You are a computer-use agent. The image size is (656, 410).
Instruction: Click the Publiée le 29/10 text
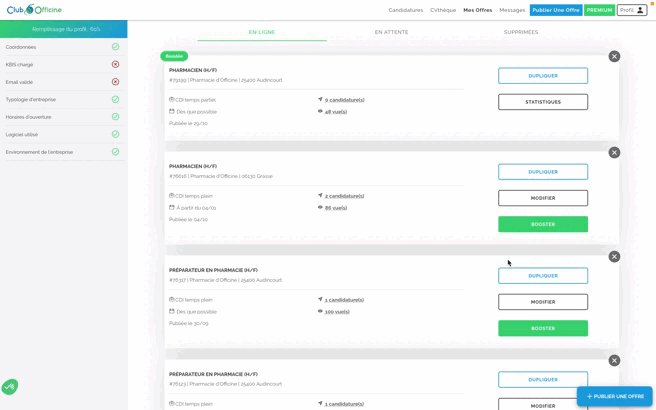pos(188,123)
